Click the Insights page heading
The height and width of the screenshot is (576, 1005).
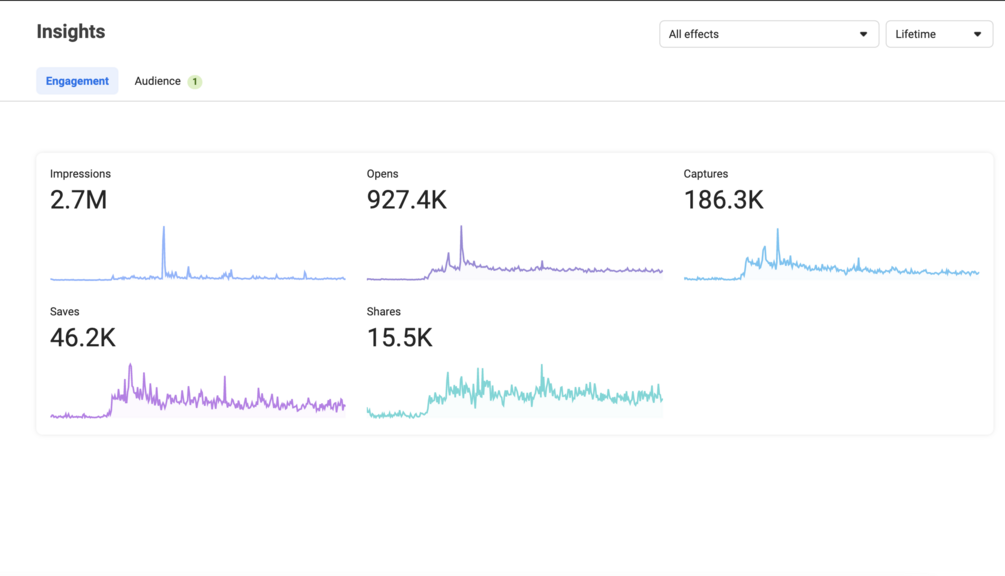[x=71, y=31]
